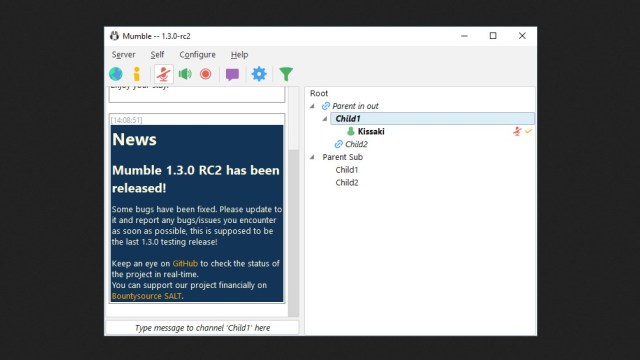Click the chat message input field
Screen dimensions: 640x360
(x=202, y=328)
